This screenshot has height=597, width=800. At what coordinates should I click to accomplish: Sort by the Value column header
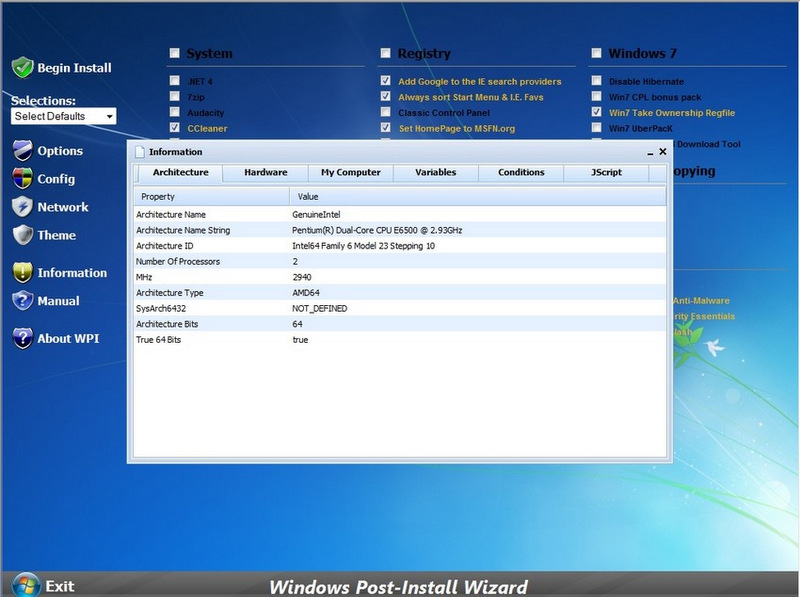point(478,196)
